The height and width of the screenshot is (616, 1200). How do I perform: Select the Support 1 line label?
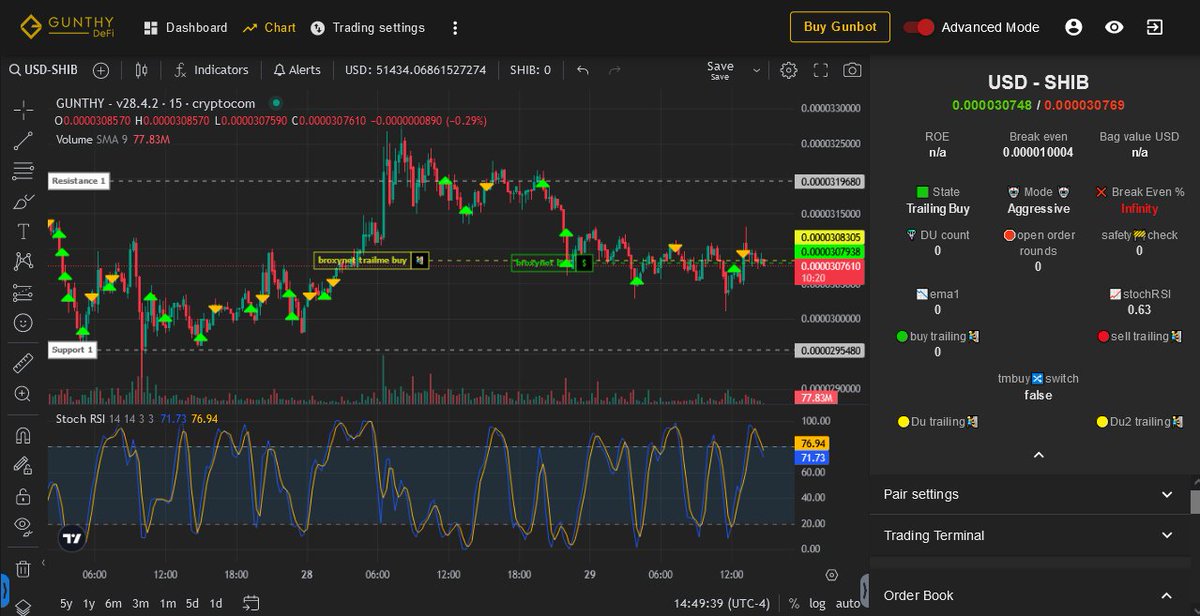(x=73, y=350)
